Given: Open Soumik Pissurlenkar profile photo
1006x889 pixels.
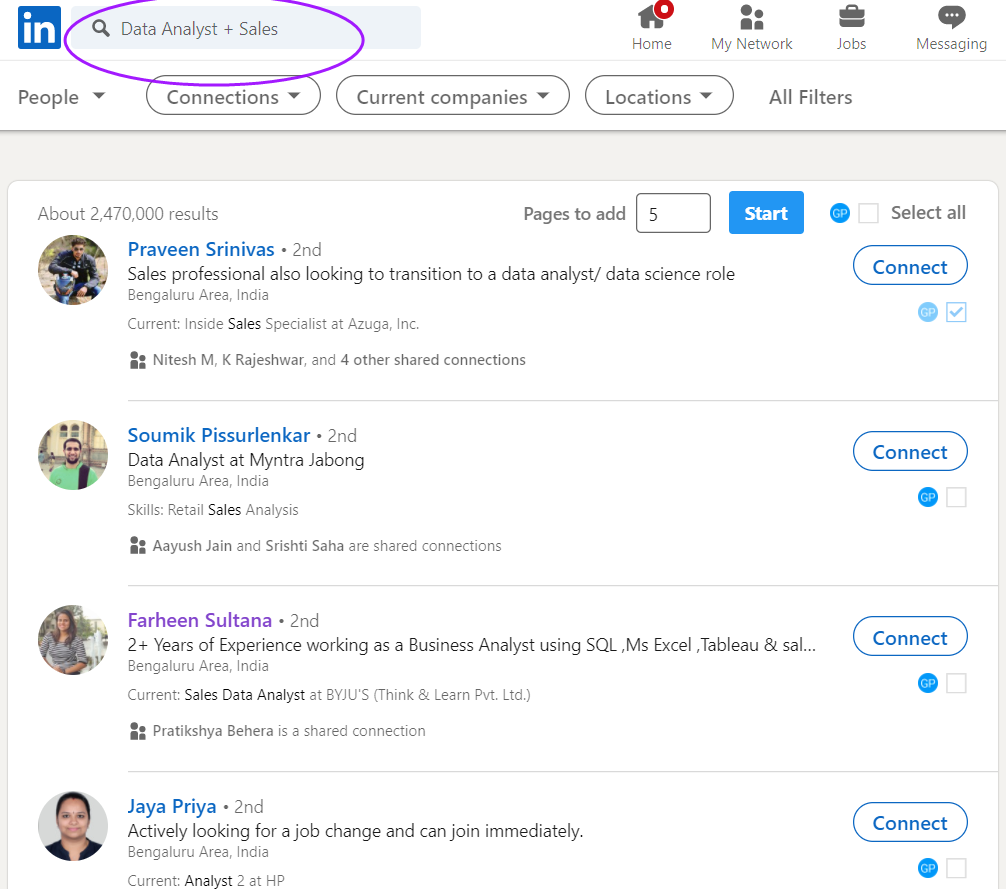Looking at the screenshot, I should tap(72, 455).
